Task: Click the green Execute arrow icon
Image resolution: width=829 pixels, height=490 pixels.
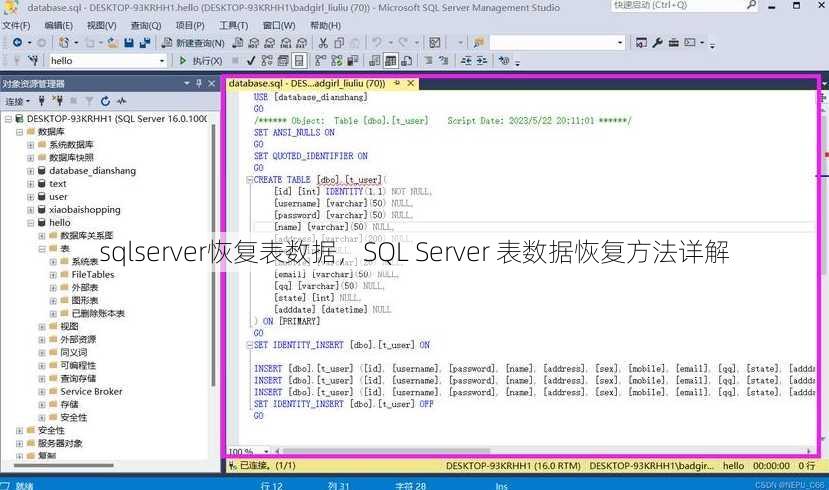Action: 183,61
